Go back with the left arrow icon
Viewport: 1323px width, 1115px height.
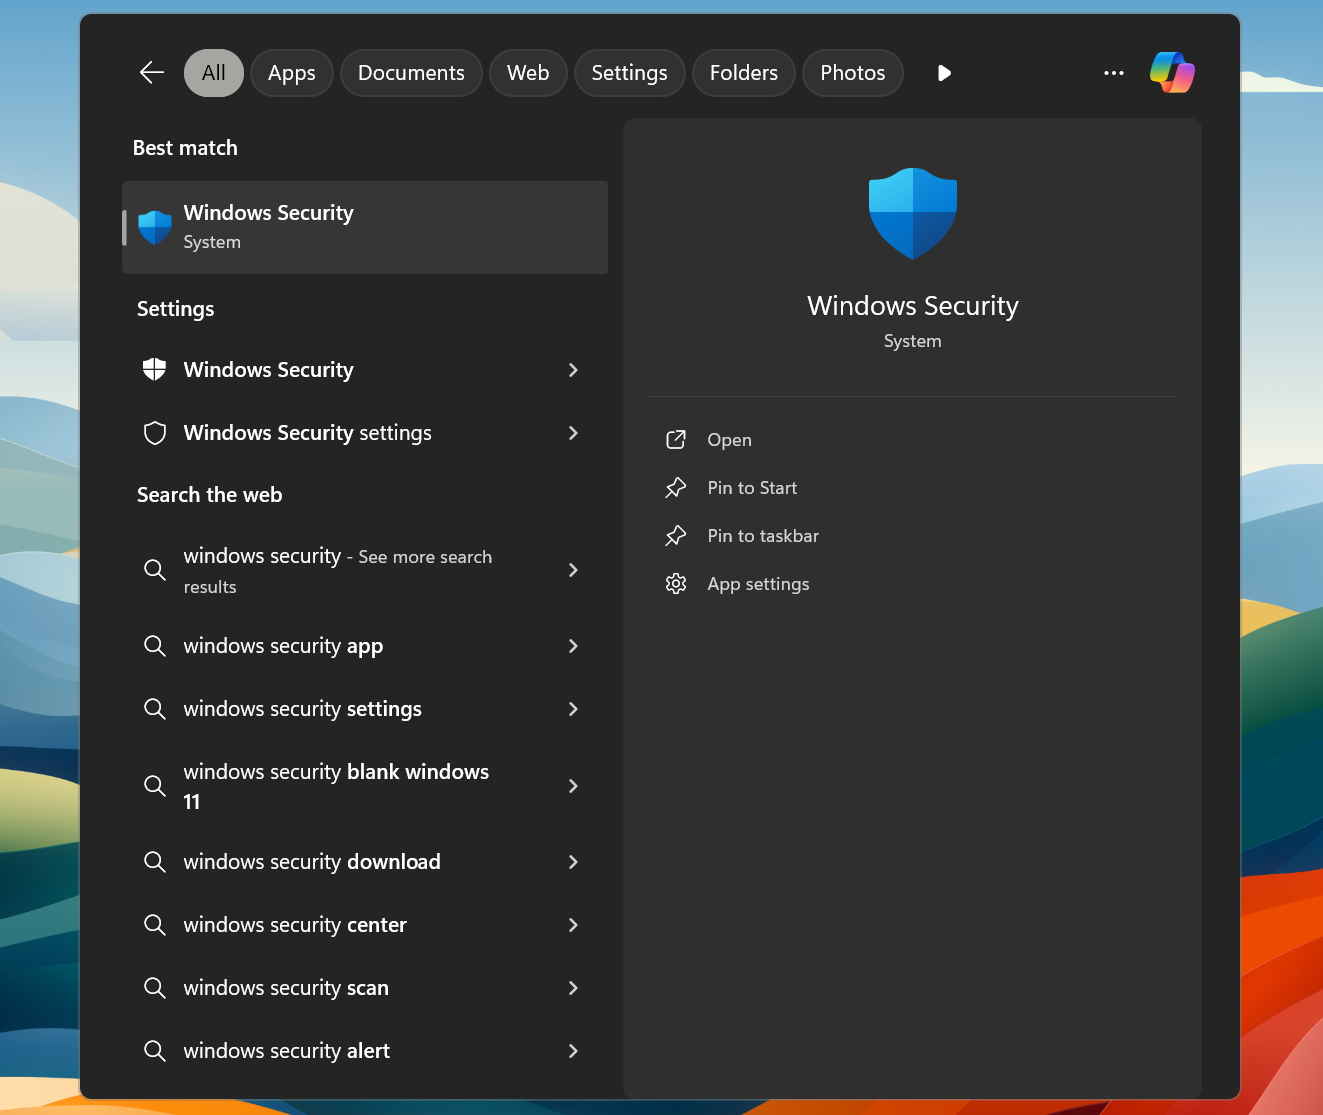[152, 73]
